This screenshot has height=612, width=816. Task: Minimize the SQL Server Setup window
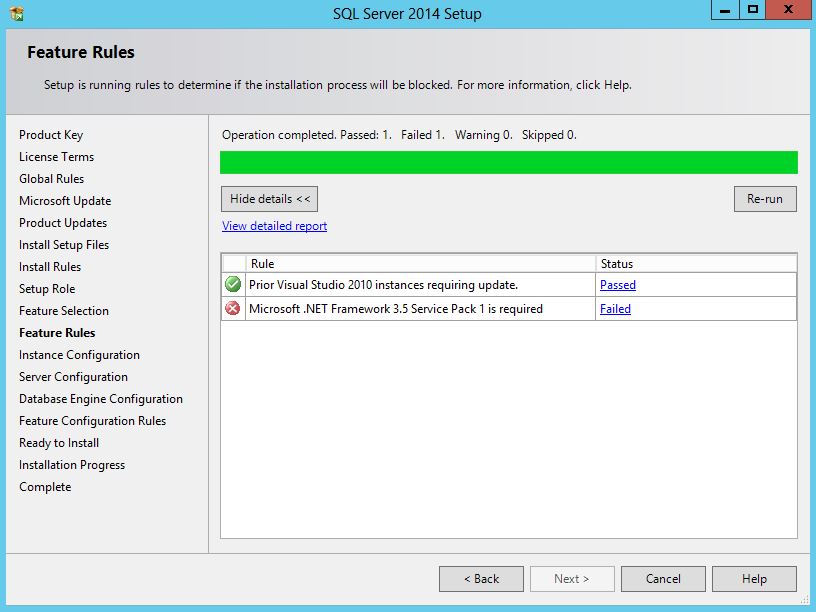click(x=726, y=10)
